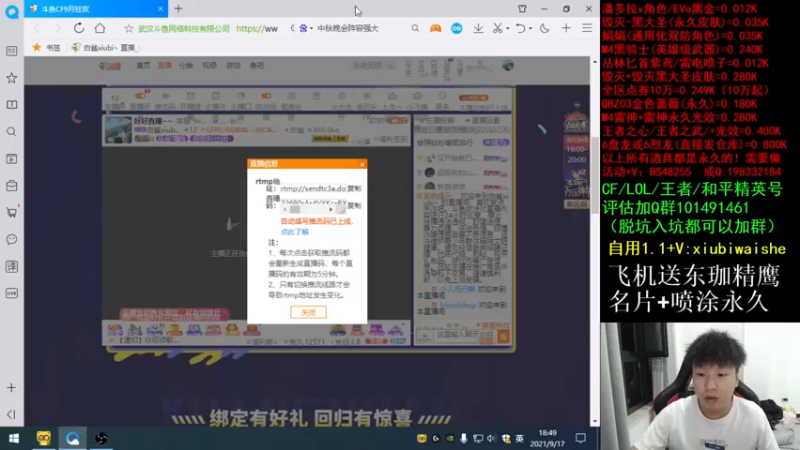Click the 直播 nav item on Douyu
The height and width of the screenshot is (450, 800).
pos(164,65)
